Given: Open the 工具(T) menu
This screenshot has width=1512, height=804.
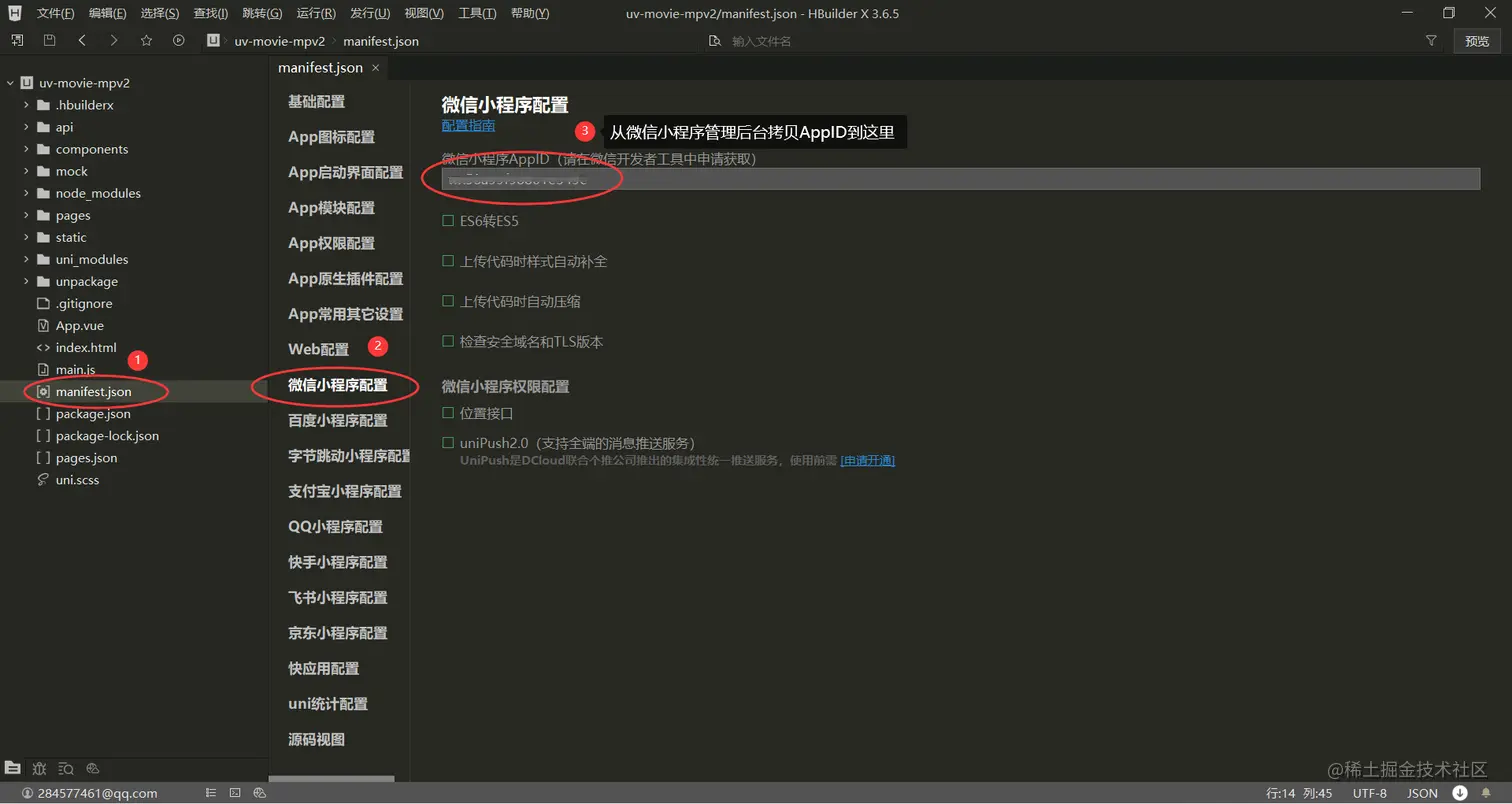Looking at the screenshot, I should (x=477, y=13).
